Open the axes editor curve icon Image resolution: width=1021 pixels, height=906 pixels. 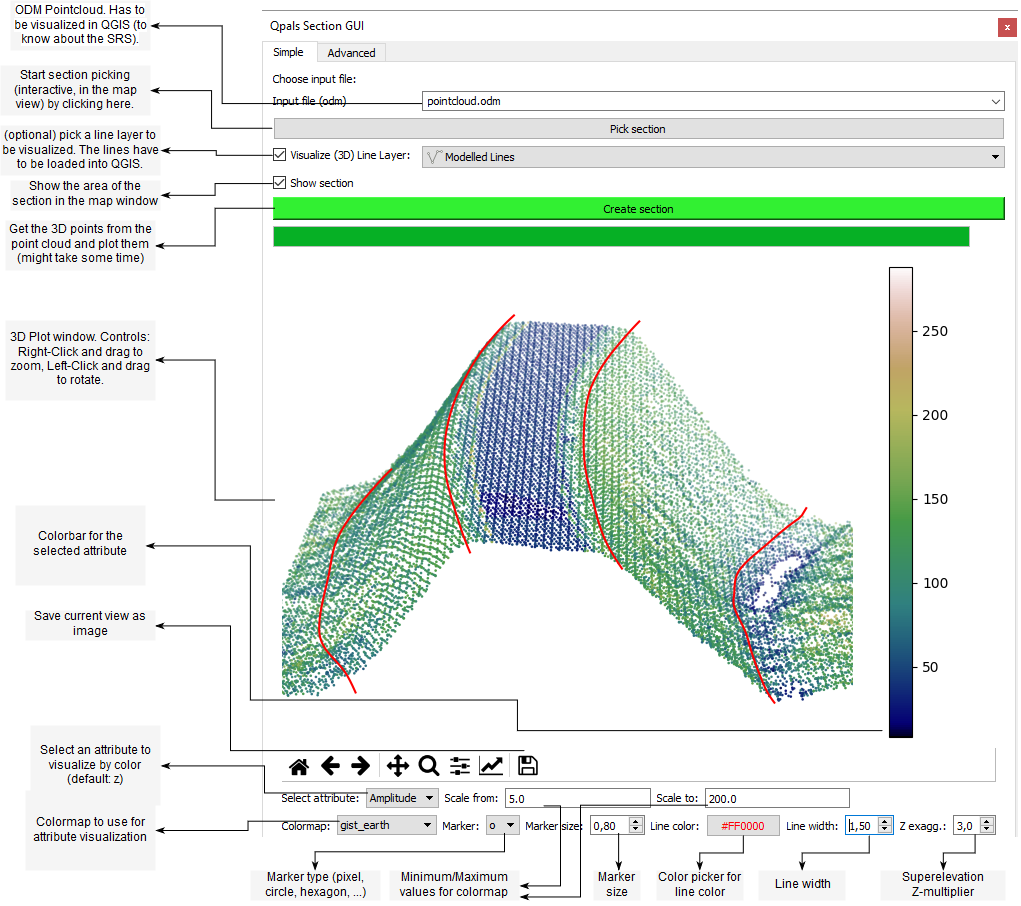point(492,765)
